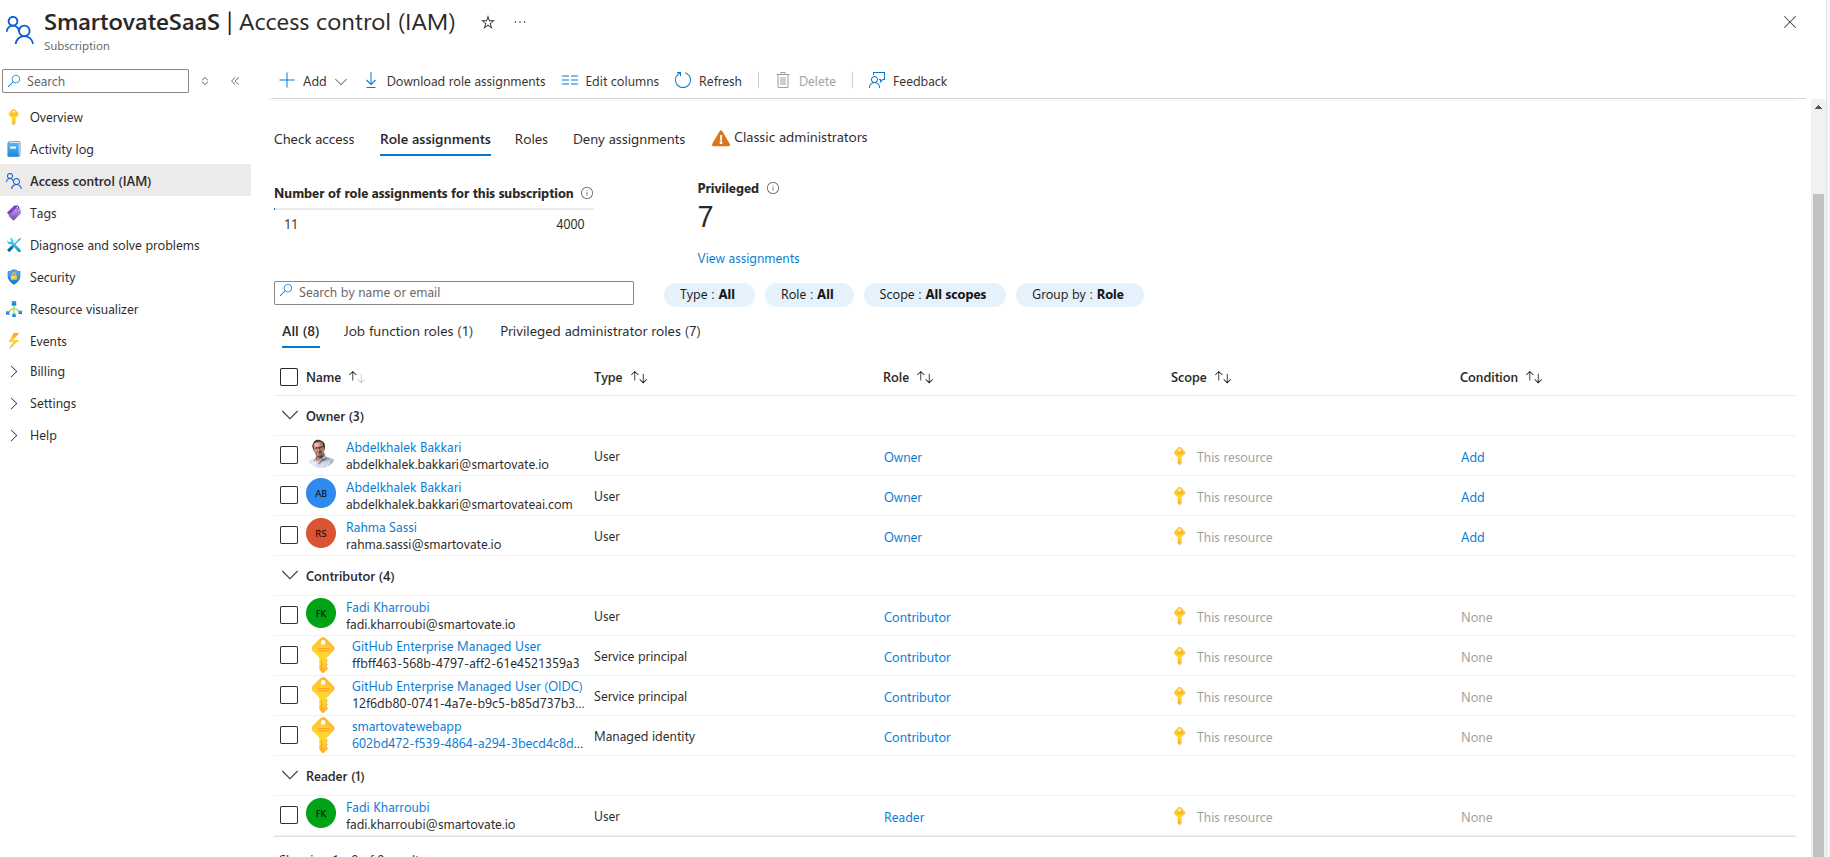This screenshot has height=857, width=1830.
Task: Switch to the Check access tab
Action: tap(314, 139)
